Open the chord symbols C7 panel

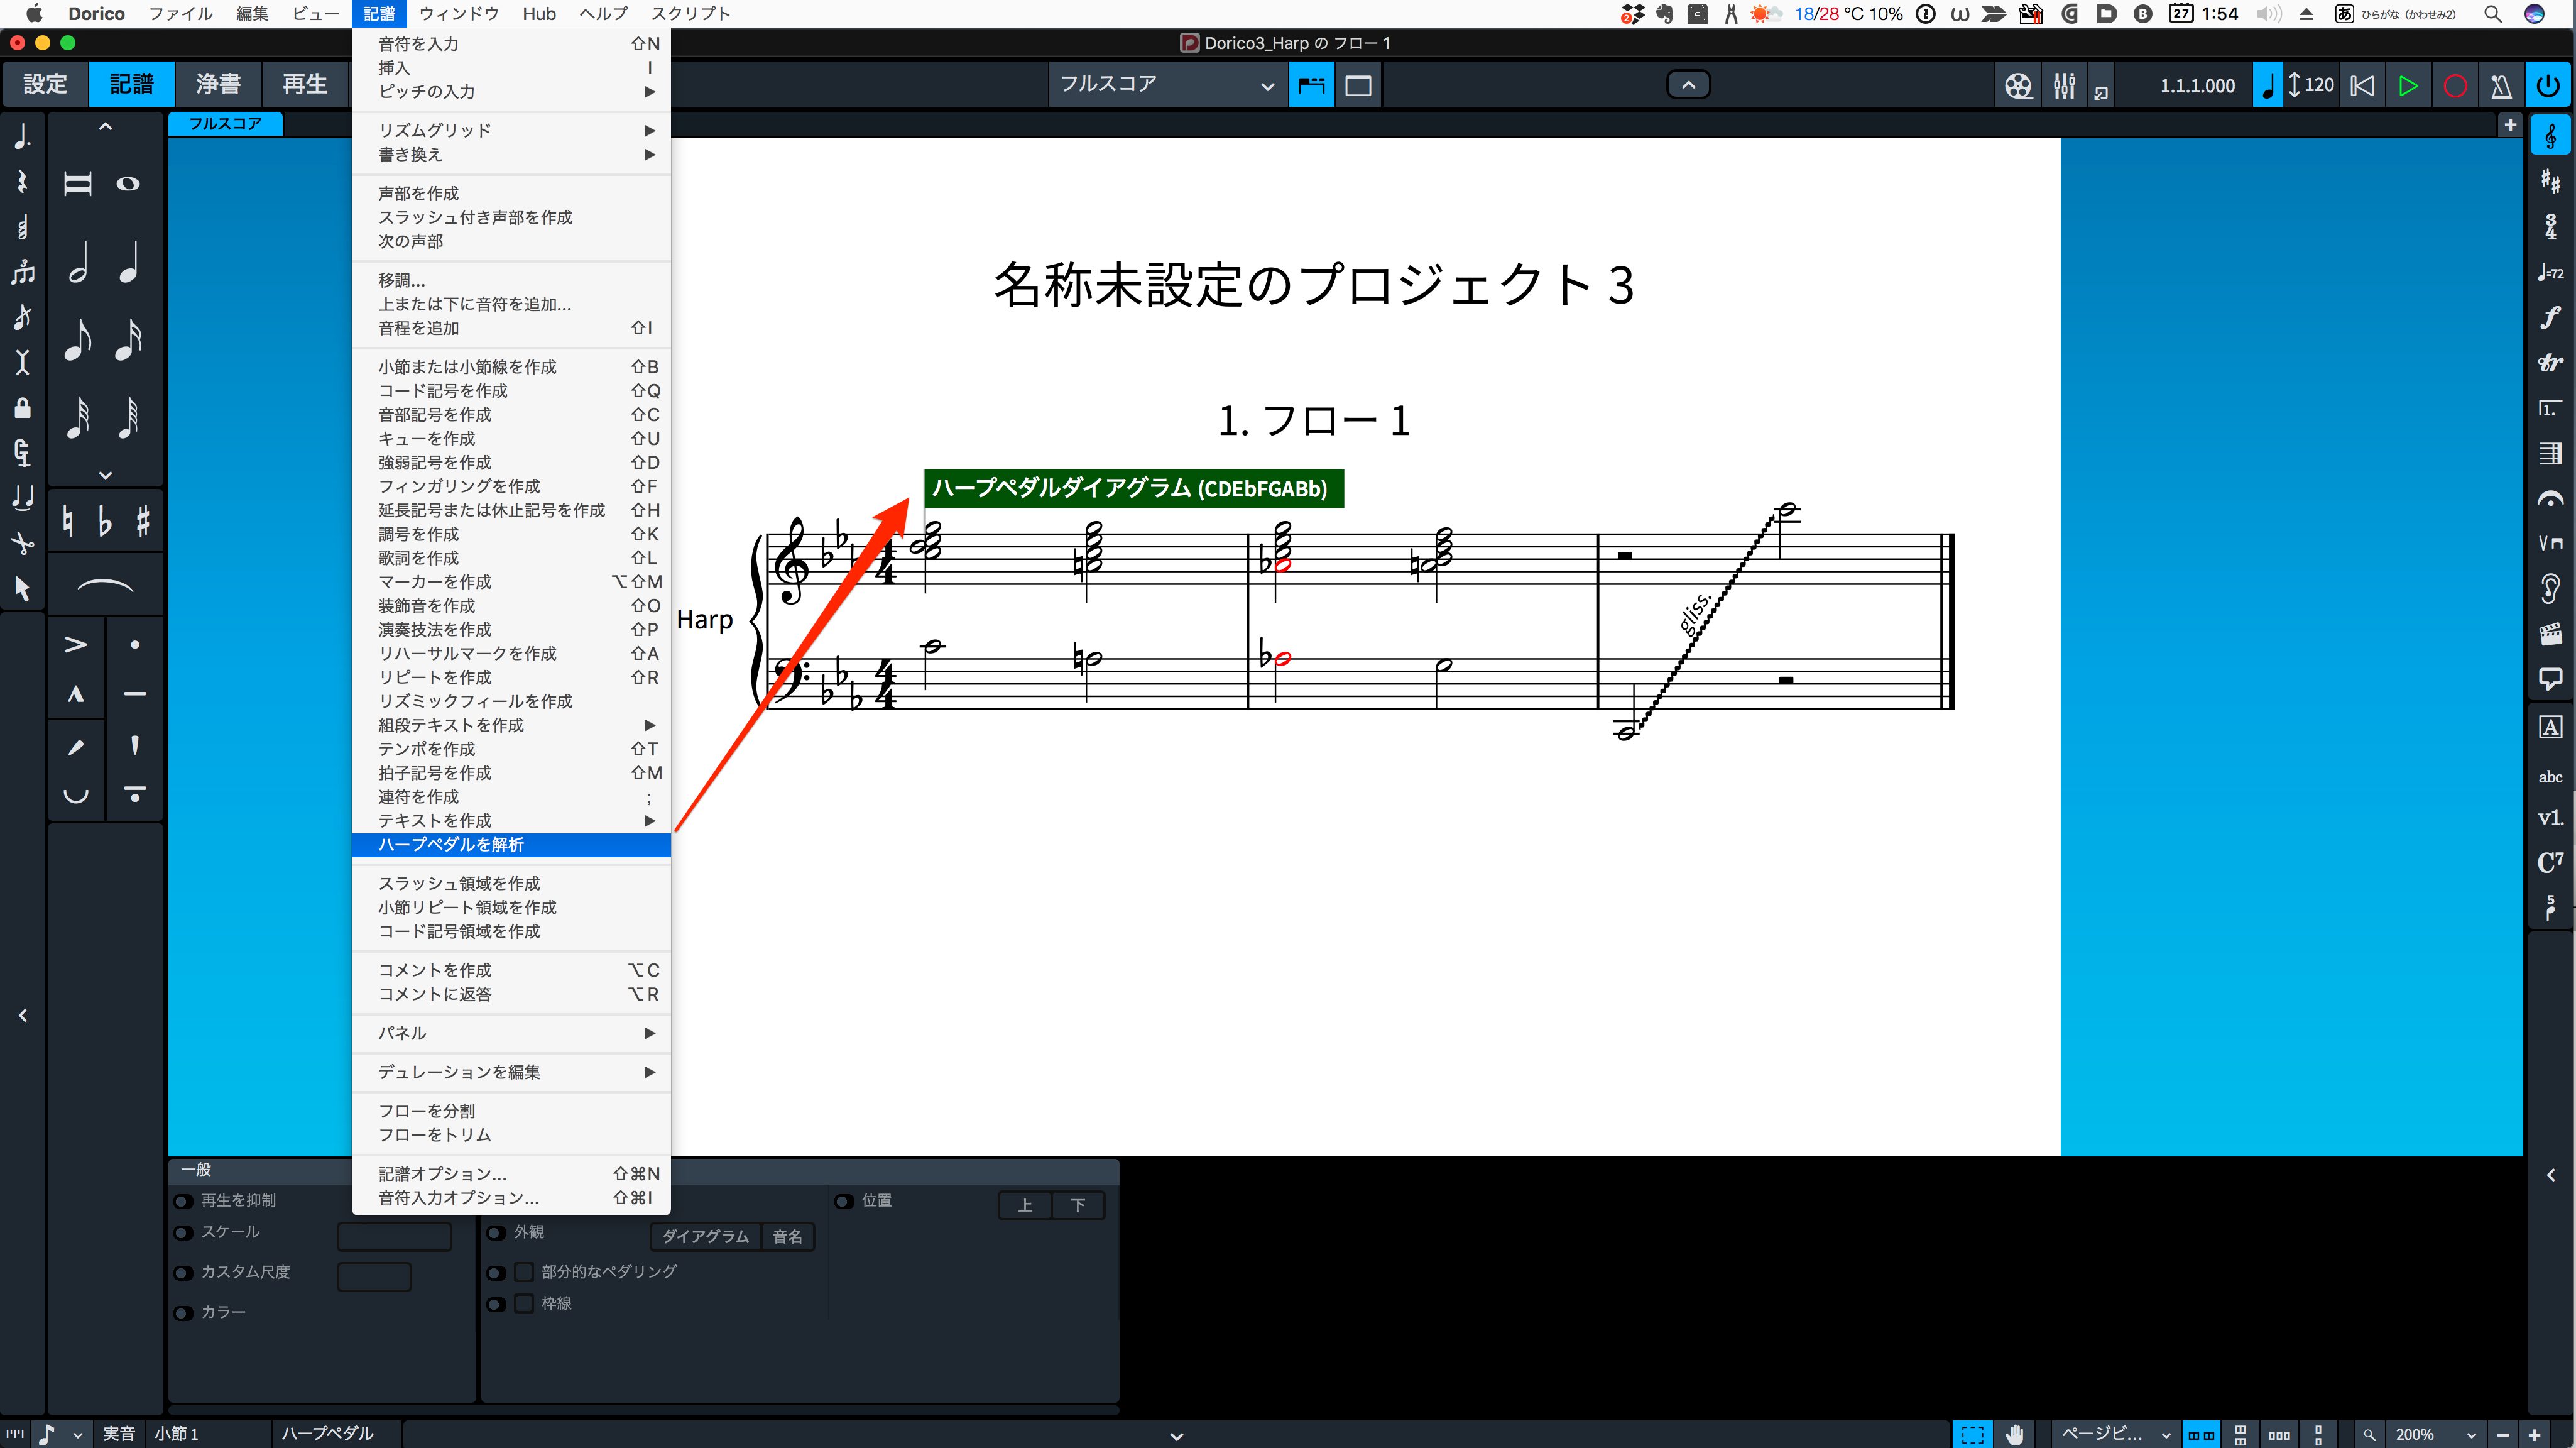[x=2550, y=862]
